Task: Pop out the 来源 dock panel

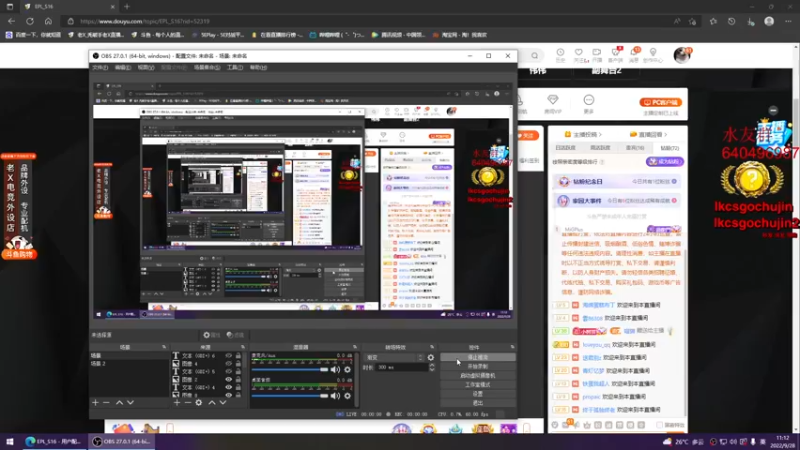Action: point(242,347)
